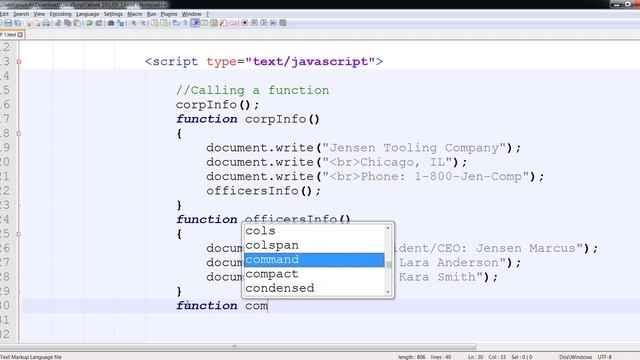Toggle synchronized horizontal scrolling
This screenshot has width=640, height=360.
click(164, 23)
